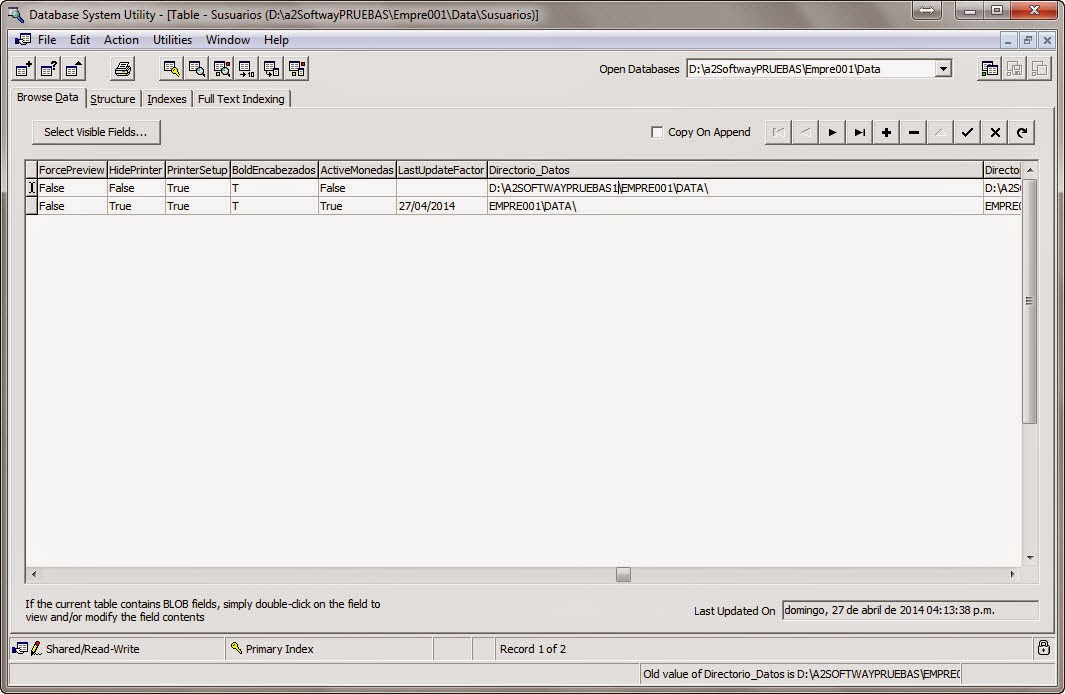
Task: Switch to the Structure tab
Action: click(x=113, y=98)
